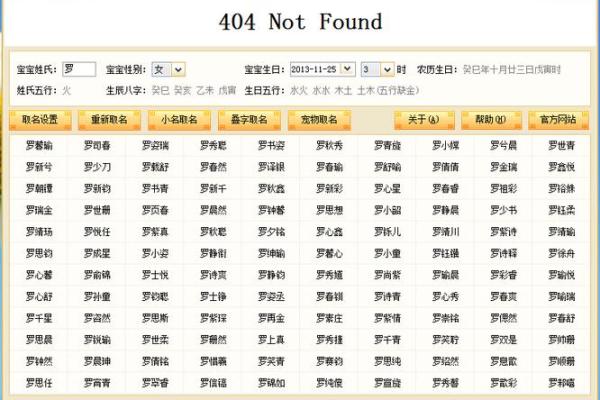Select the name 罗千星

pyautogui.click(x=39, y=318)
